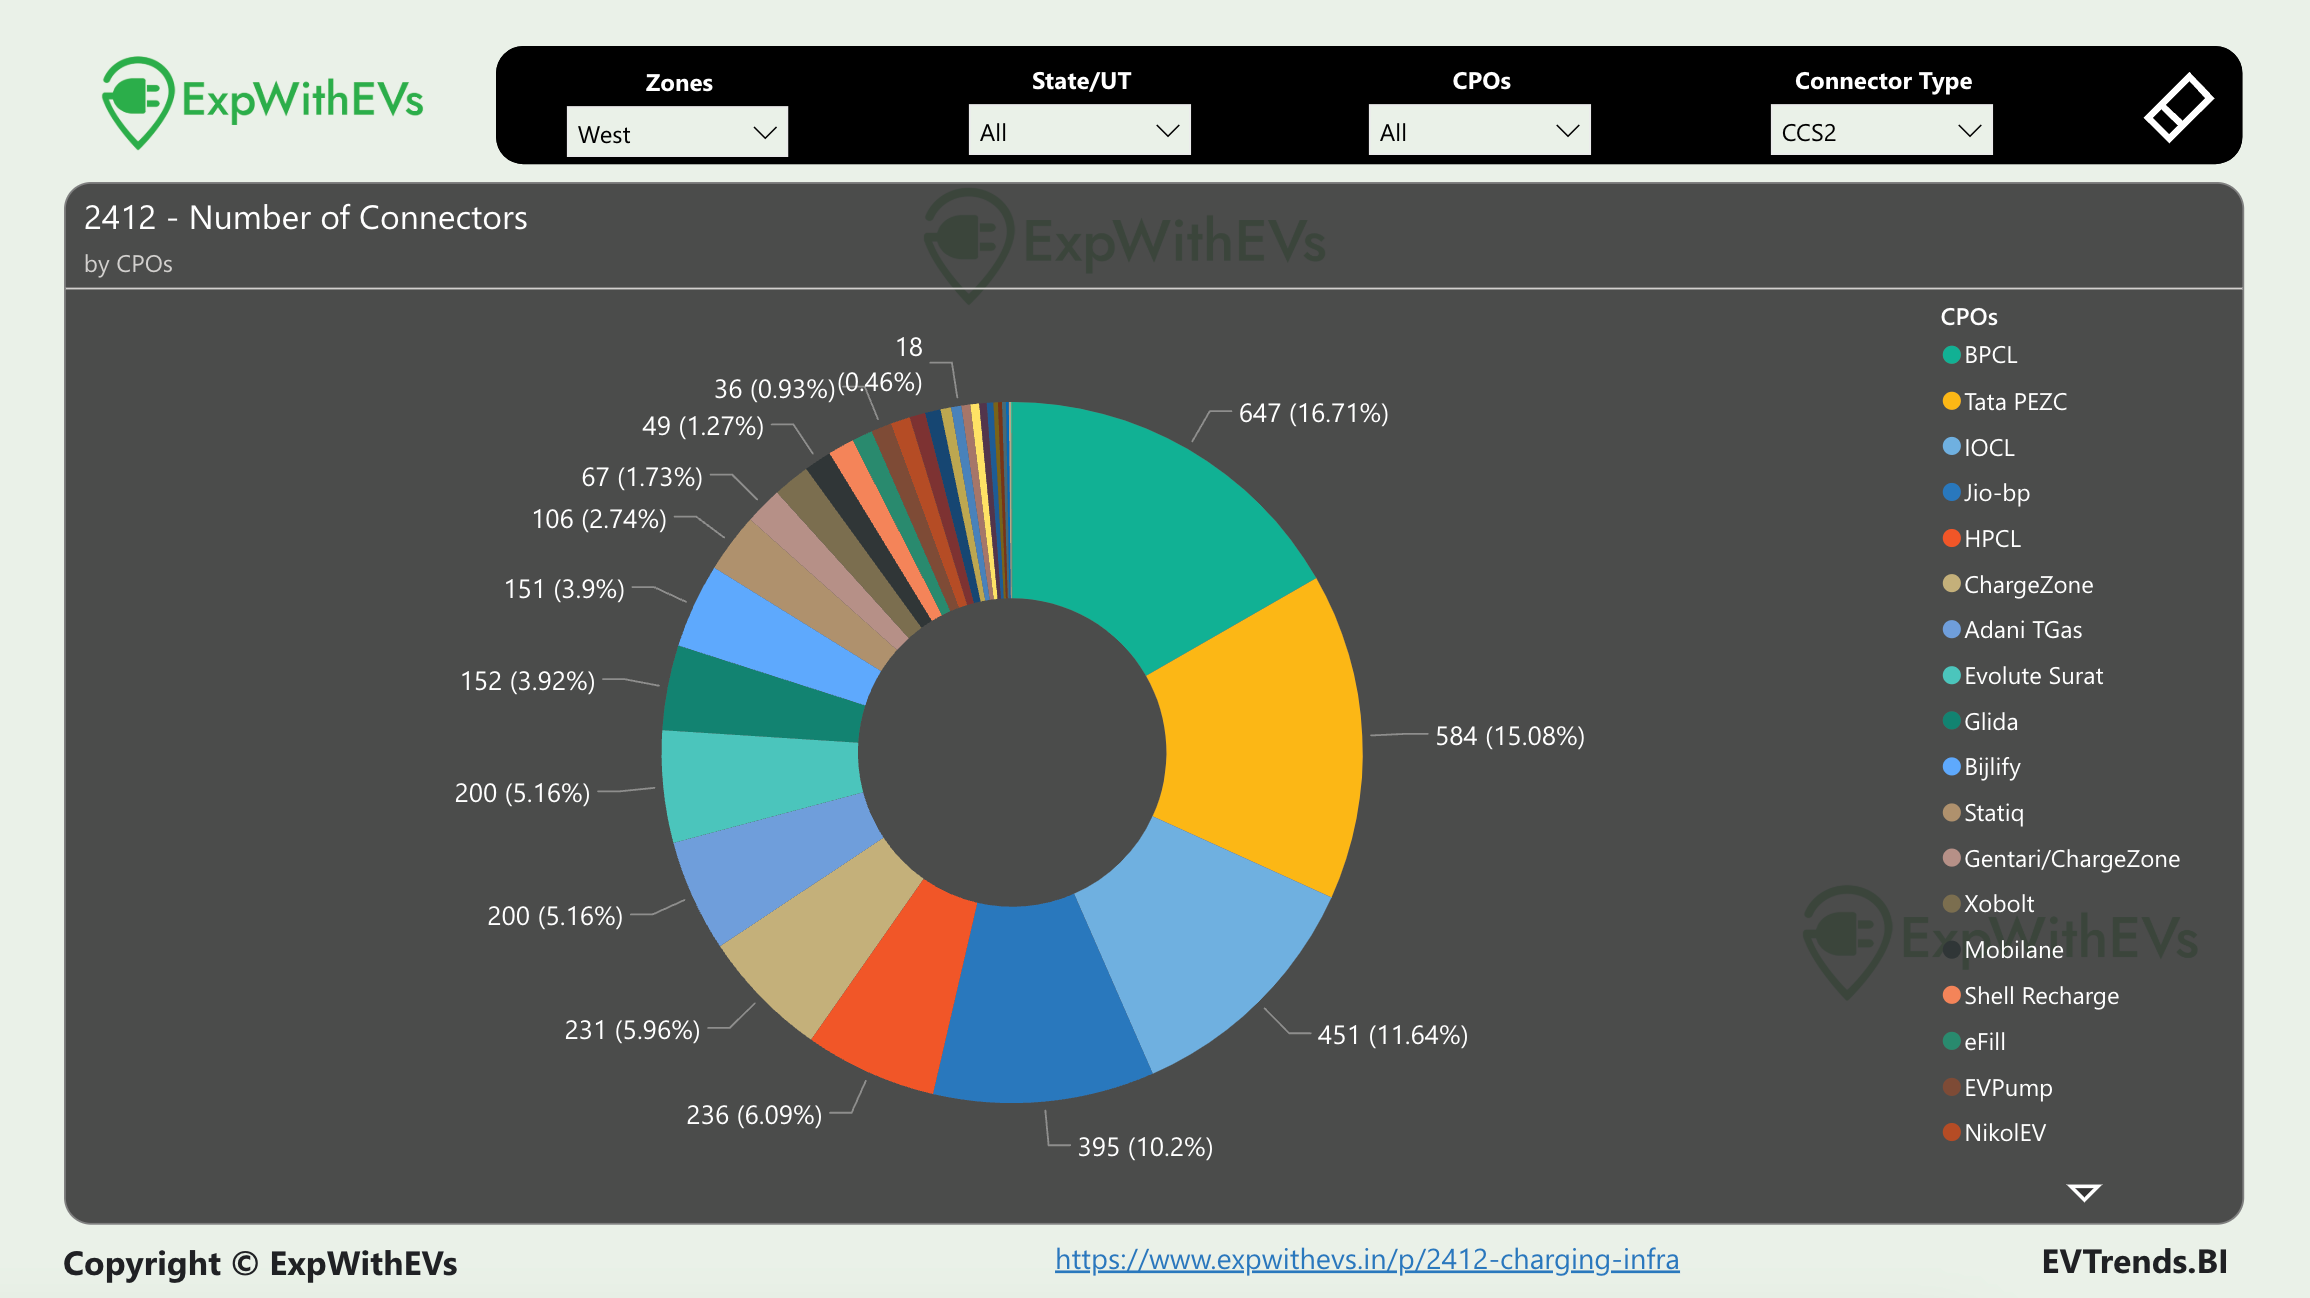Click the 36 (0.93%) data label
This screenshot has height=1298, width=2310.
coord(774,389)
